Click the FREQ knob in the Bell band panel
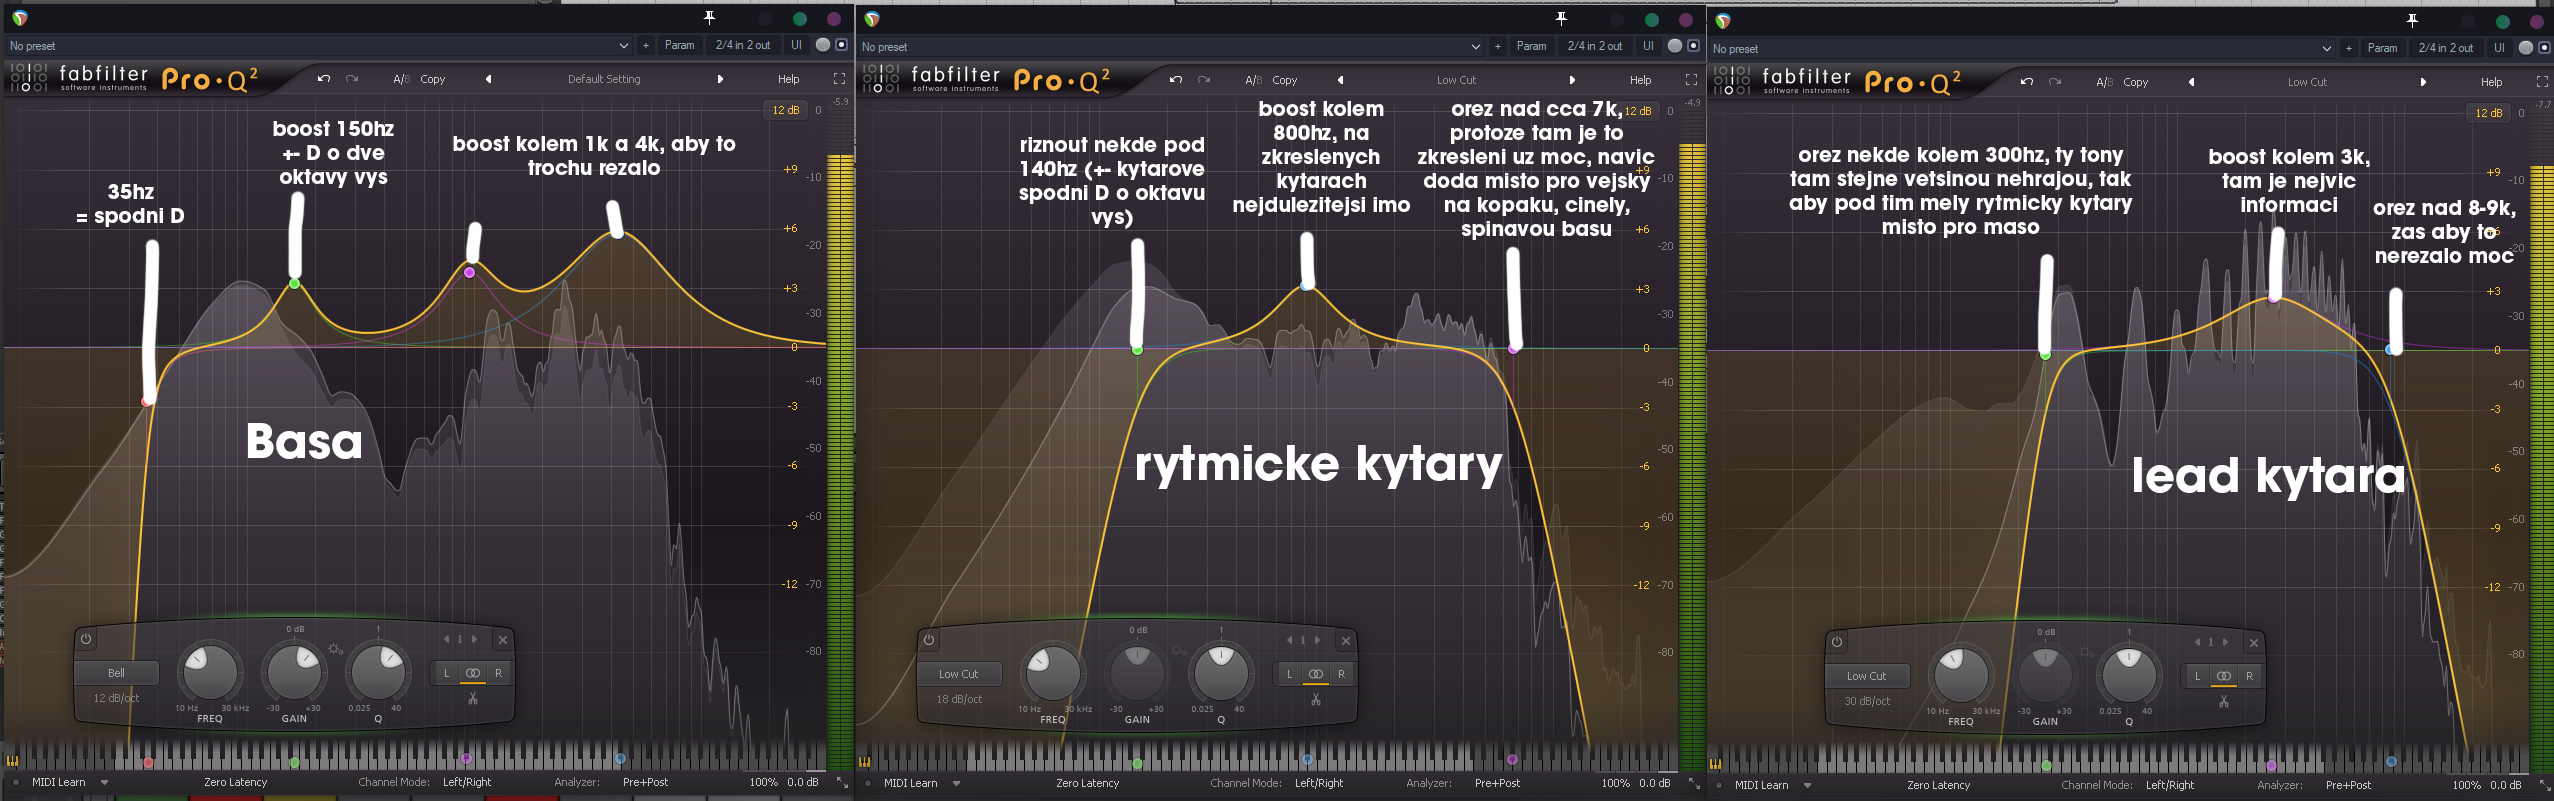 pyautogui.click(x=209, y=672)
